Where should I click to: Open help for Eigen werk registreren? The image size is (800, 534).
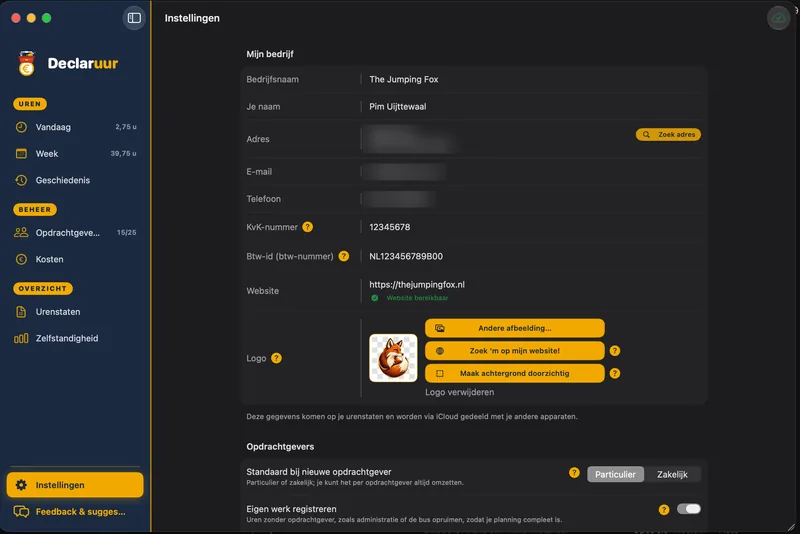coord(664,510)
